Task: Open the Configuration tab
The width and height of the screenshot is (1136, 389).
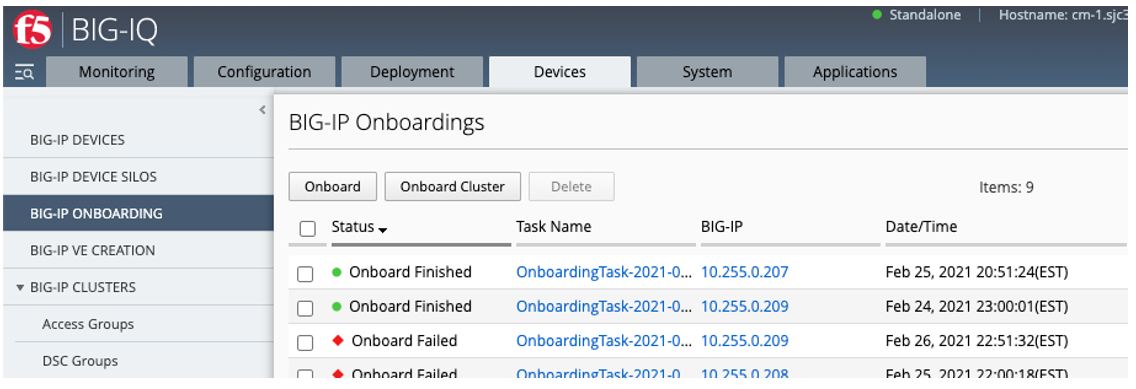Action: pos(264,72)
